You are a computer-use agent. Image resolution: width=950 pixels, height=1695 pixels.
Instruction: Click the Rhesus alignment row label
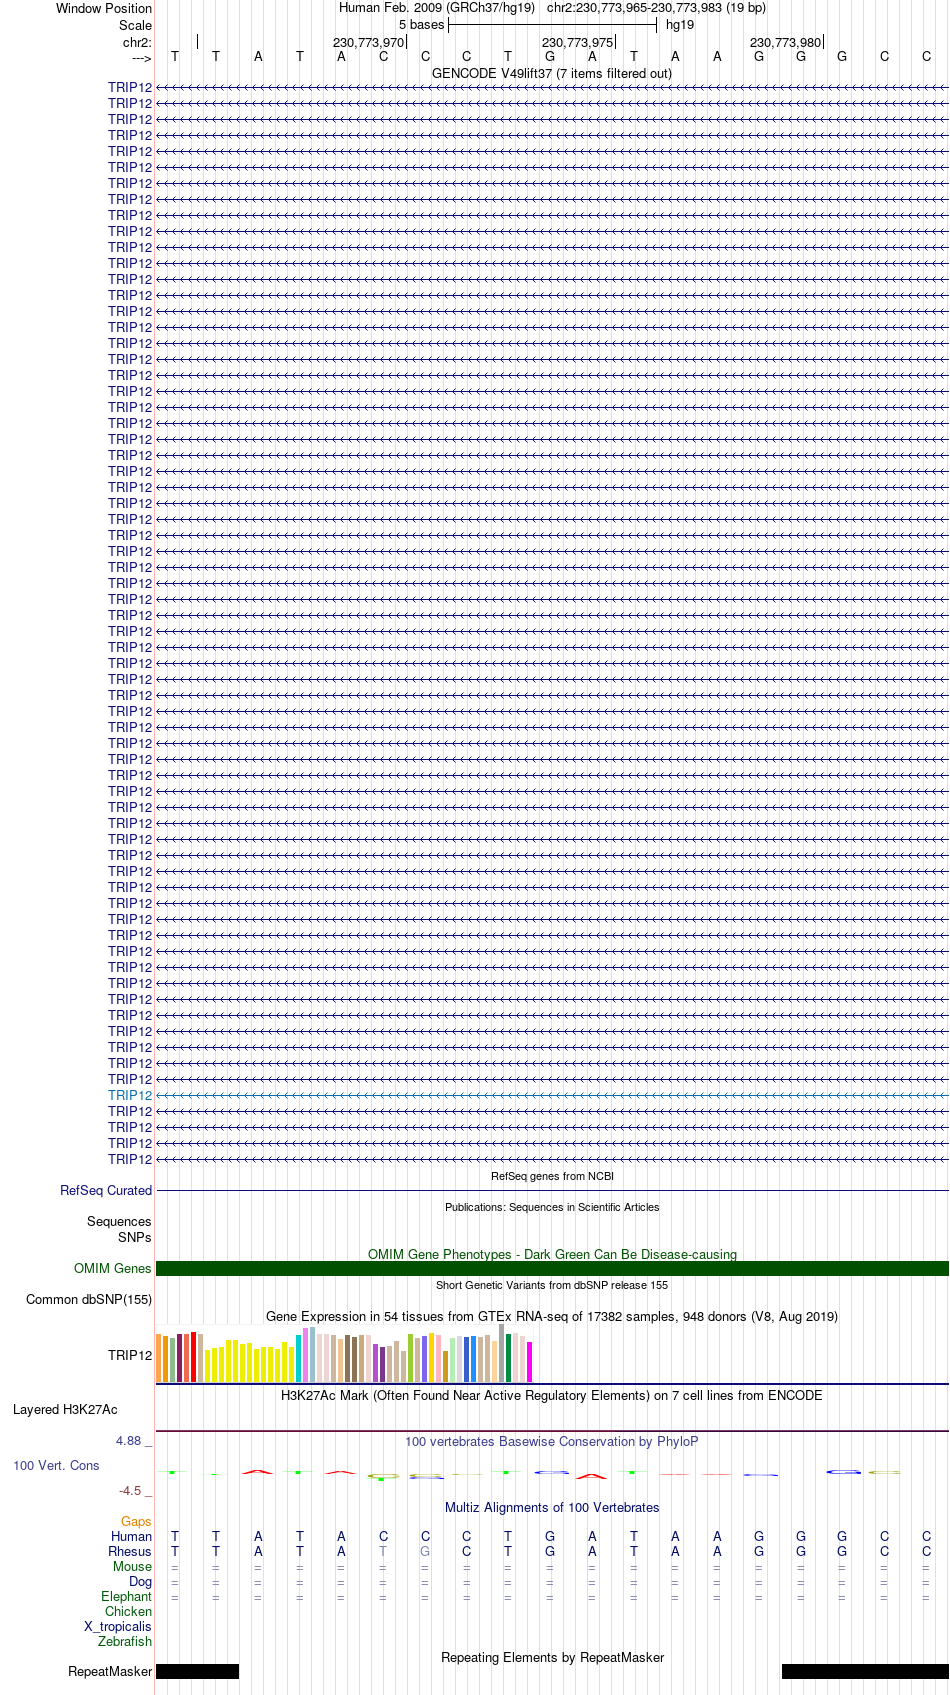[x=130, y=1551]
